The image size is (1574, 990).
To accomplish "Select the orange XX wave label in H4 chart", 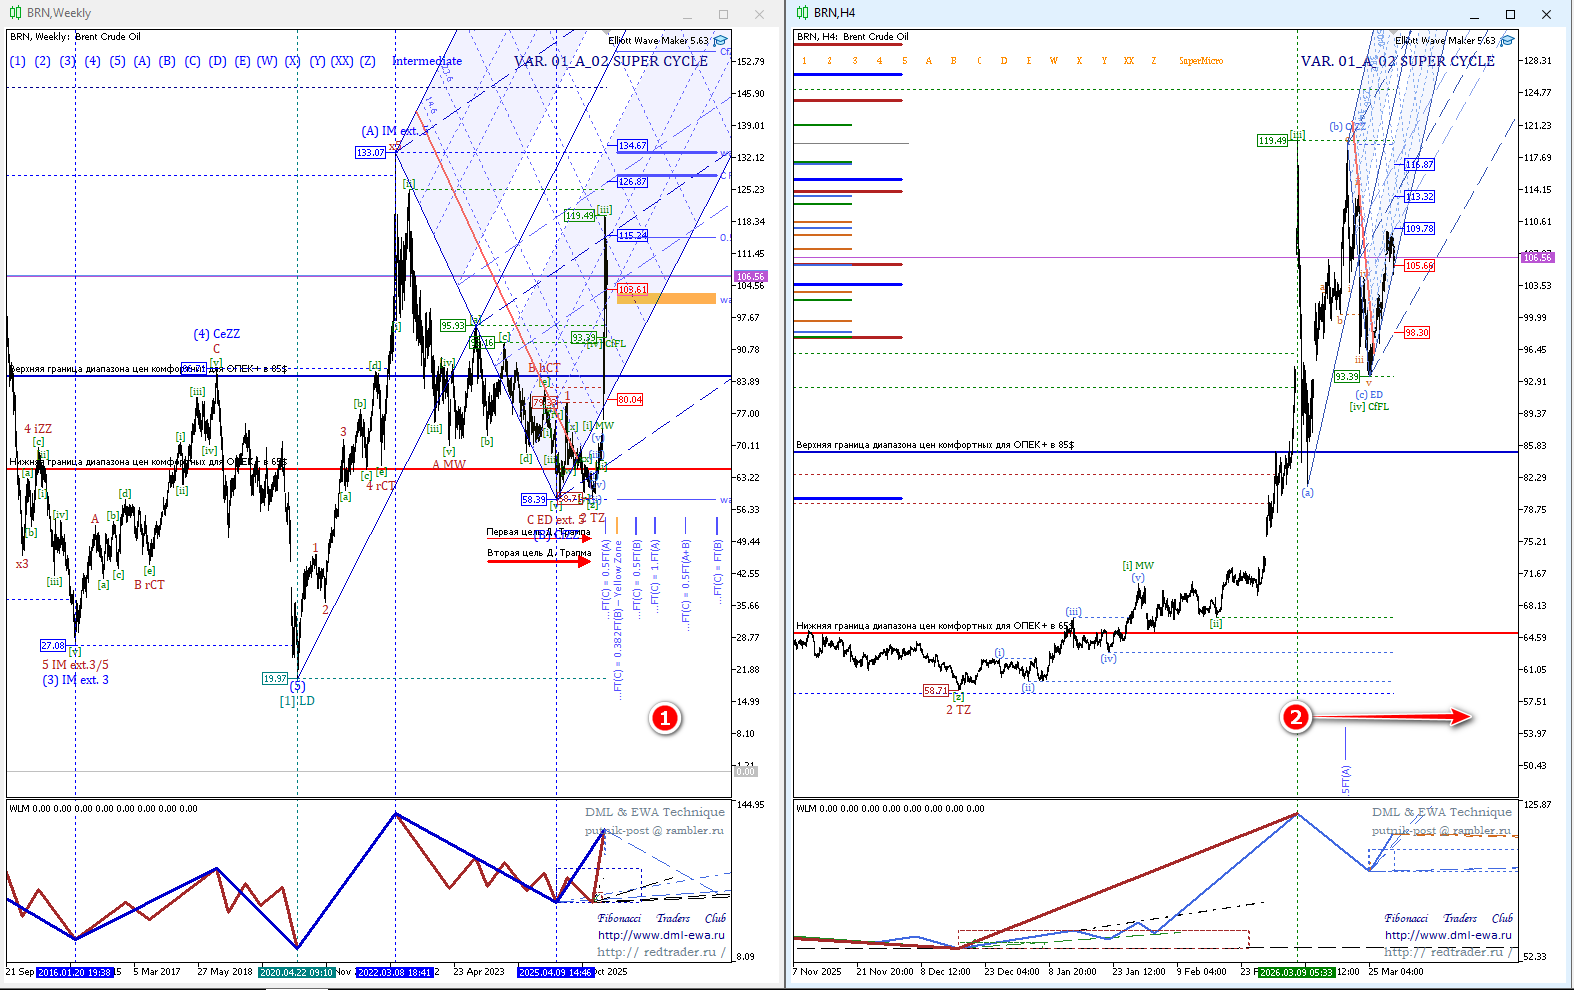I will 1128,61.
